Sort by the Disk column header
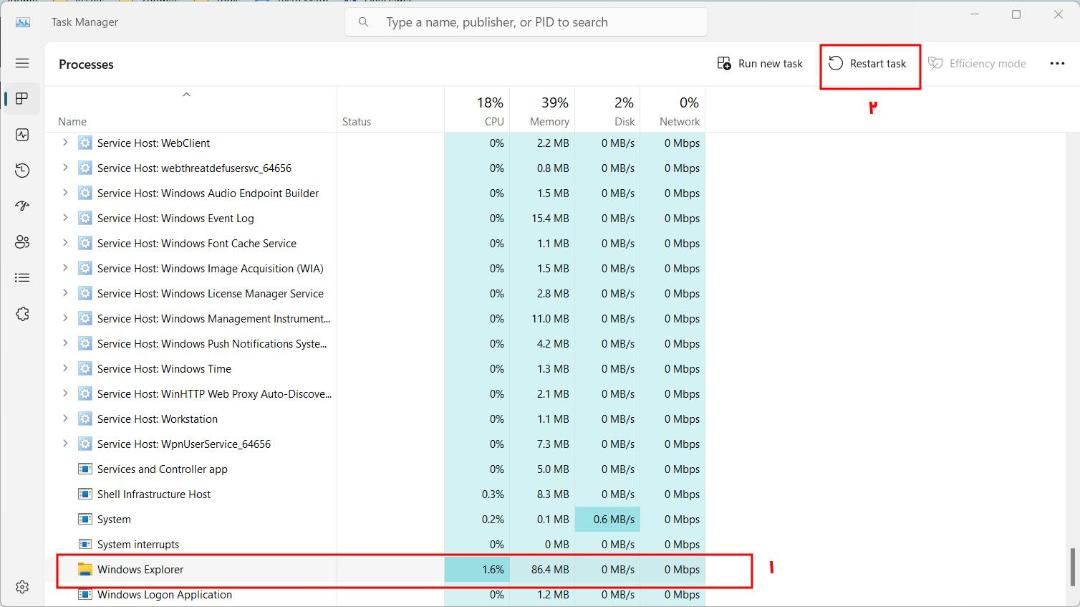Viewport: 1080px width, 607px height. (607, 111)
